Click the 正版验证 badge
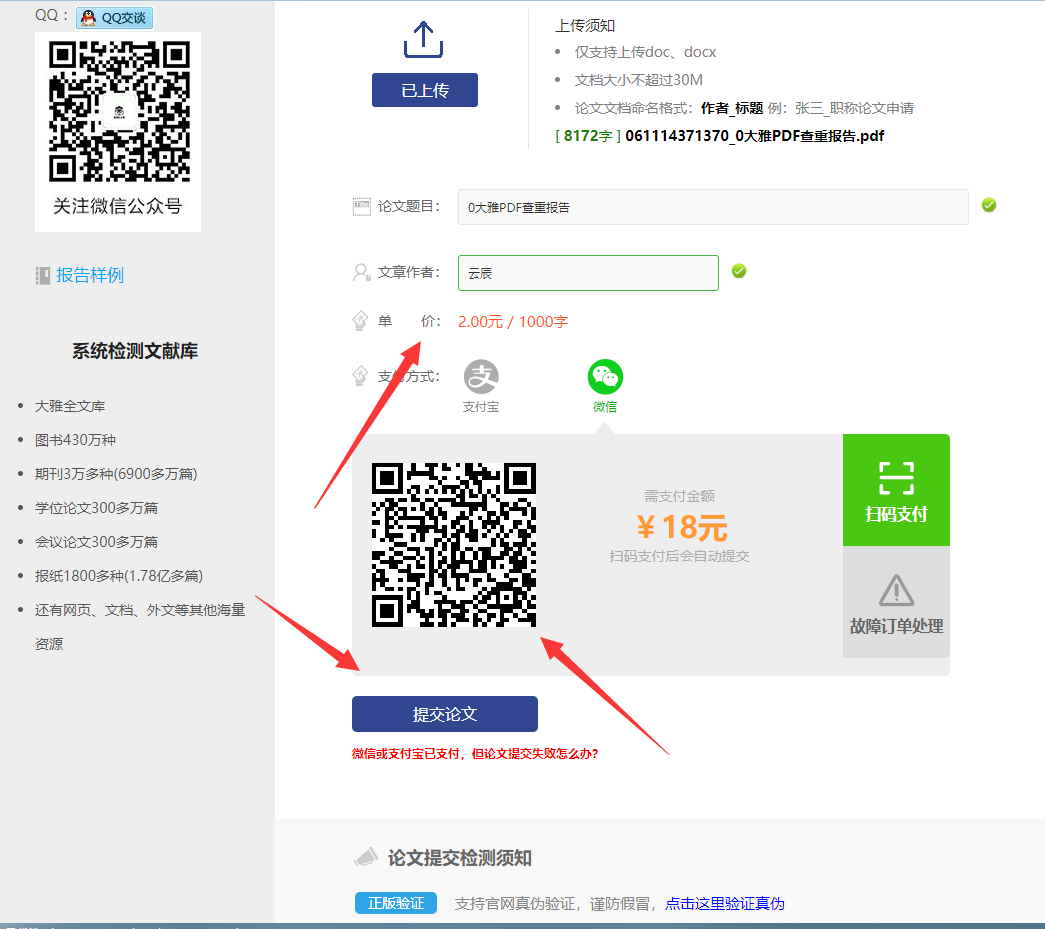Screen dimensions: 1045x929 396,903
